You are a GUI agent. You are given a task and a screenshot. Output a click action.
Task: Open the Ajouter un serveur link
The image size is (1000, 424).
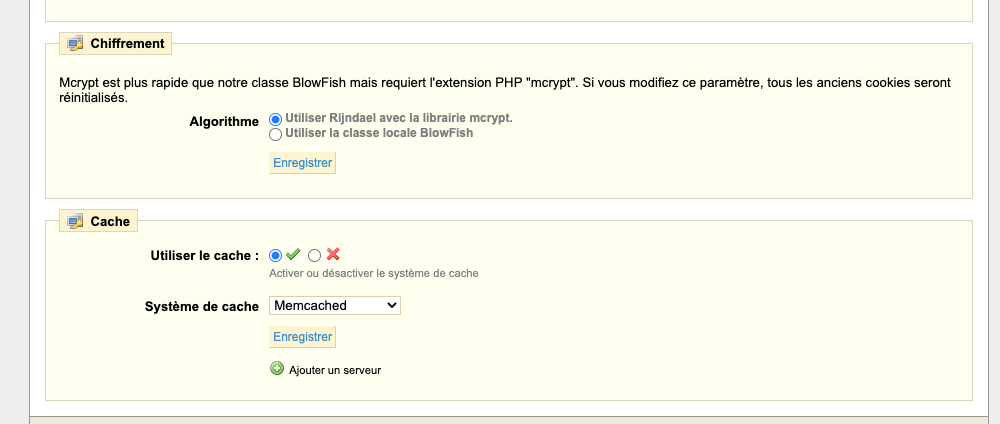(x=335, y=370)
